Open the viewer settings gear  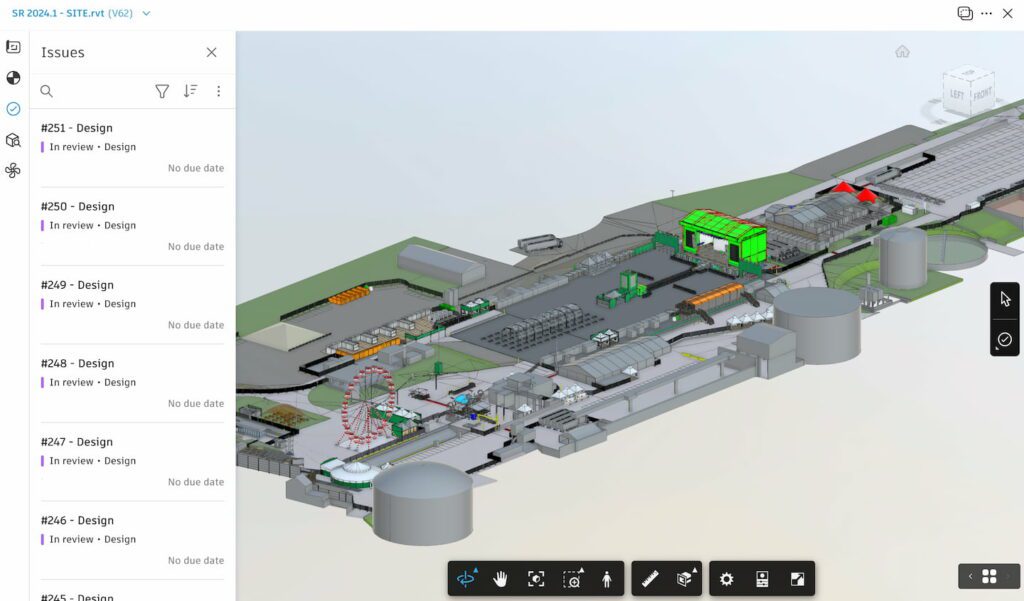(x=727, y=578)
